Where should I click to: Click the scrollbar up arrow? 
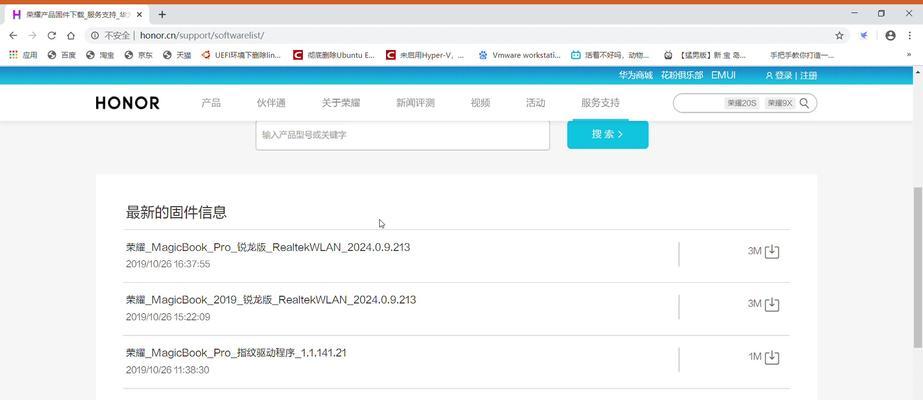918,72
